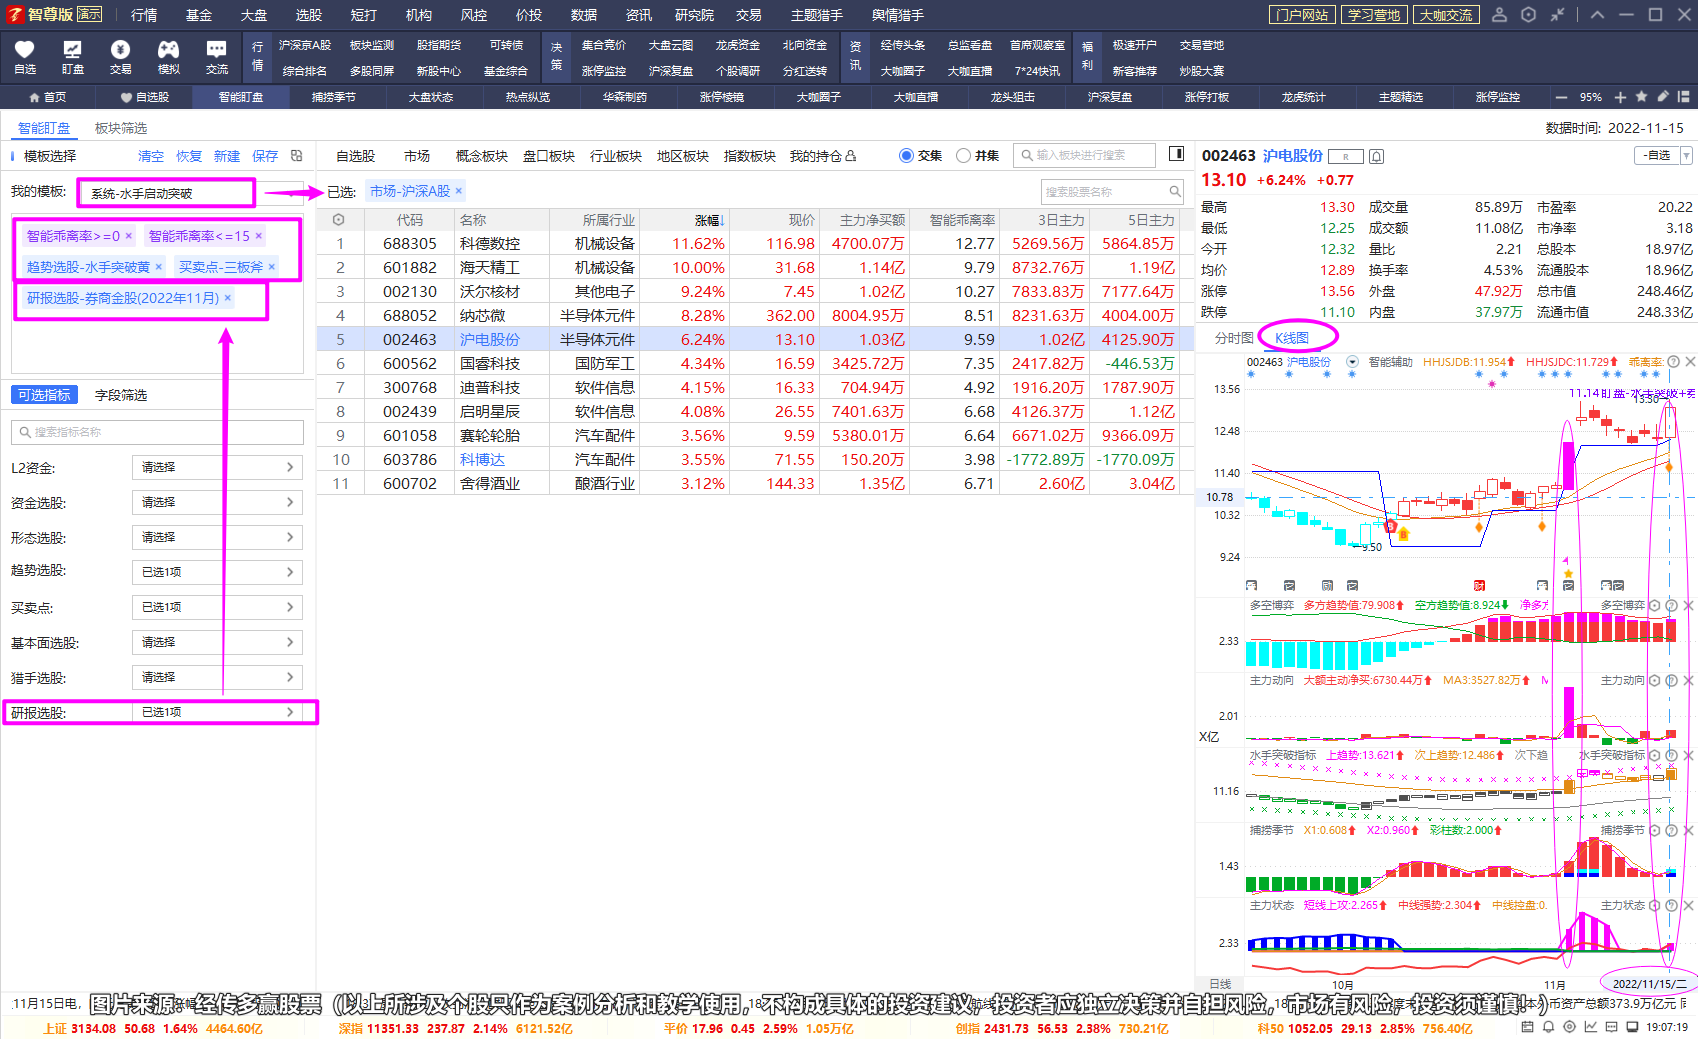Click search magnifier in stock name search box
The height and width of the screenshot is (1039, 1698).
click(1175, 191)
